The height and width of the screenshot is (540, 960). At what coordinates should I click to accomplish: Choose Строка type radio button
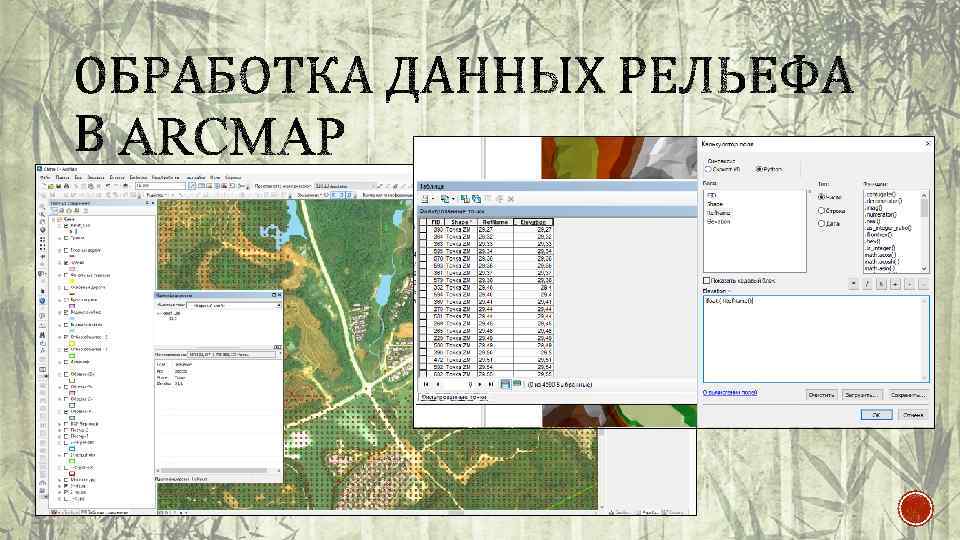click(822, 210)
